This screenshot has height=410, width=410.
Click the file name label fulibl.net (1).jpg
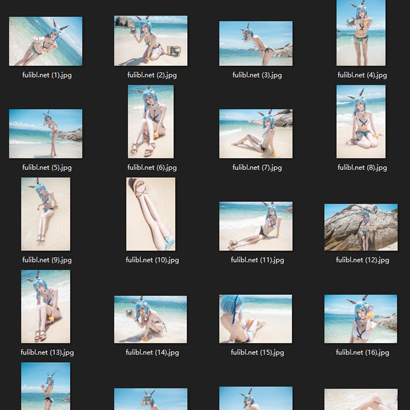[47, 75]
